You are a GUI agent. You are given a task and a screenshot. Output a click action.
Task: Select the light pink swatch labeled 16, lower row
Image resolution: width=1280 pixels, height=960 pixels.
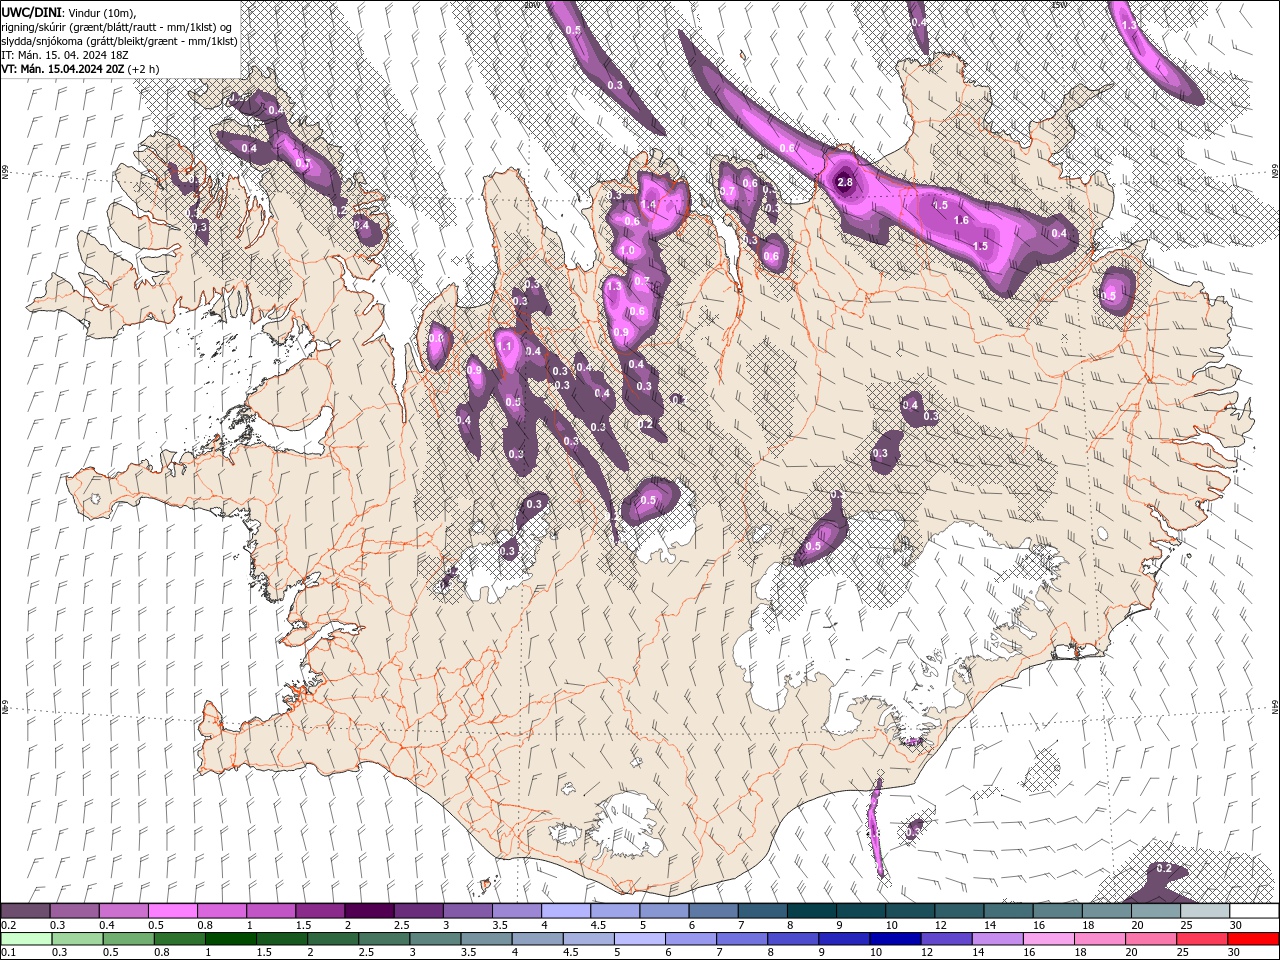tap(1049, 939)
